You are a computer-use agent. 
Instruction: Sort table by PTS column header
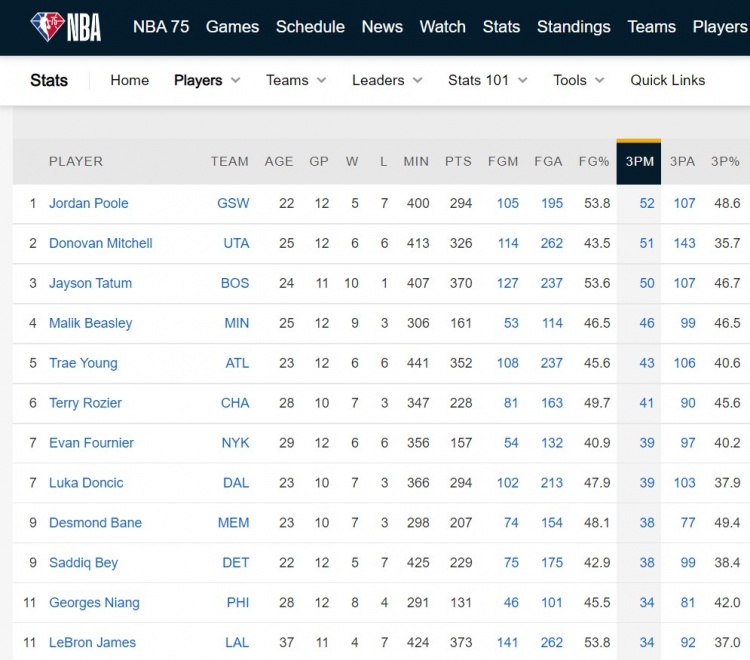[x=458, y=162]
